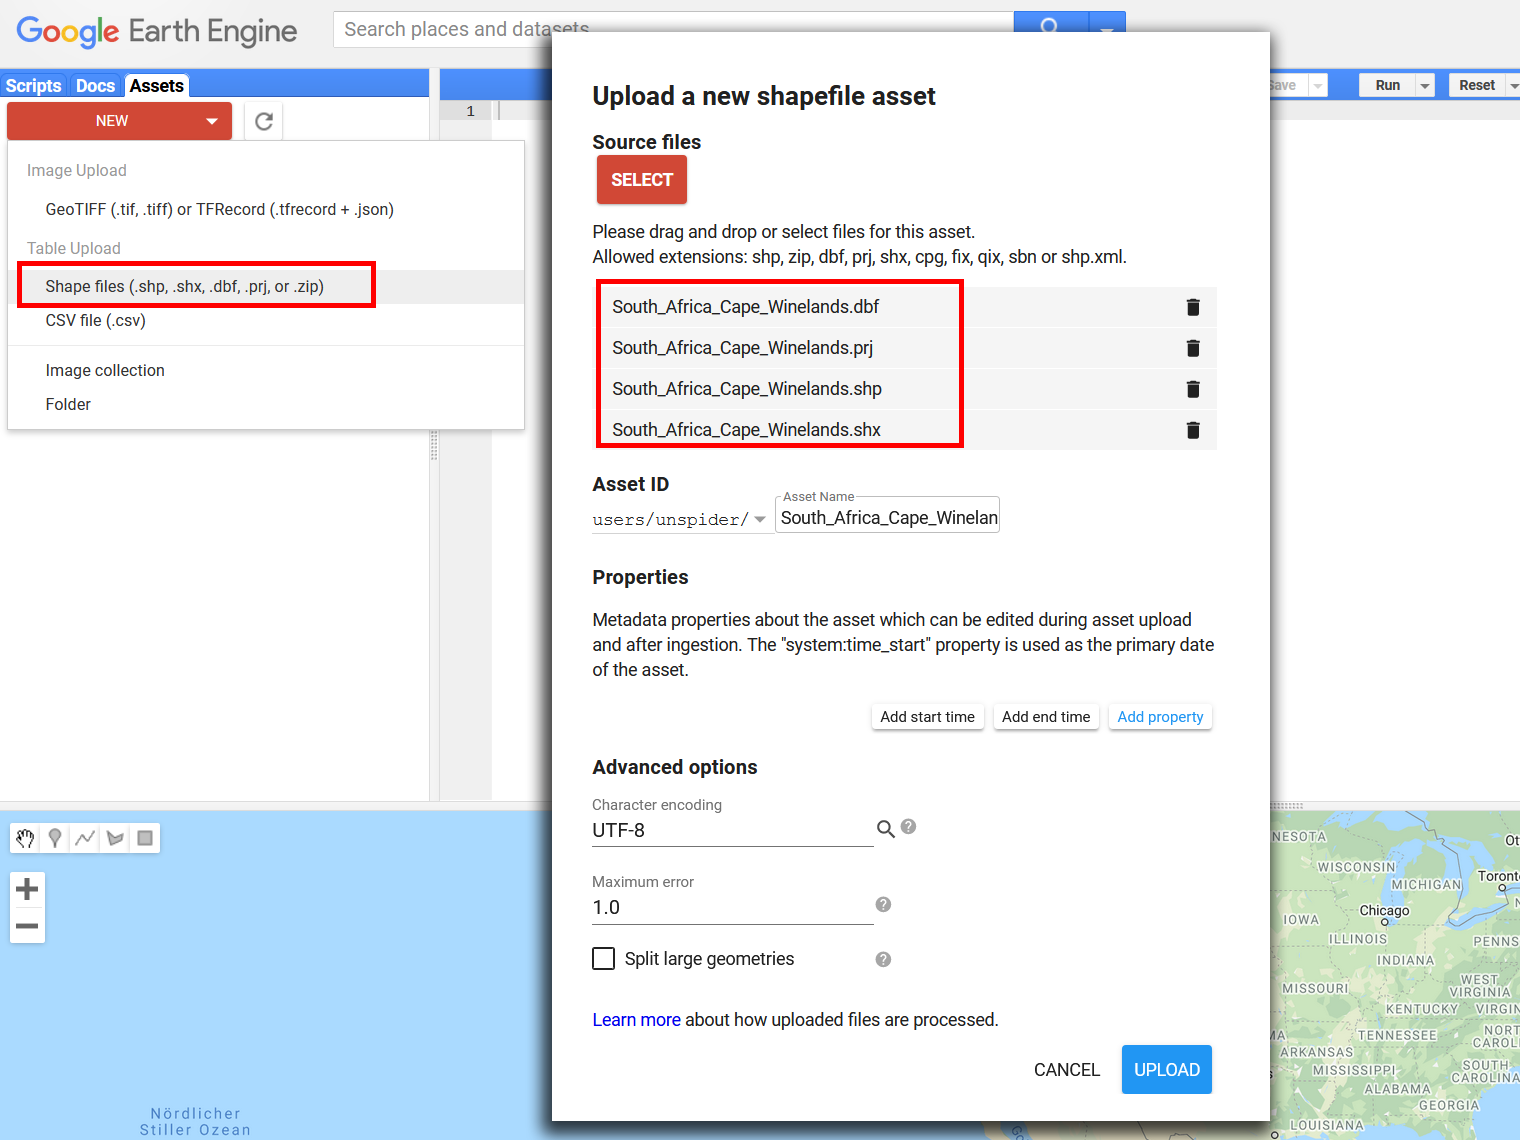Click the refresh assets icon

[x=264, y=121]
